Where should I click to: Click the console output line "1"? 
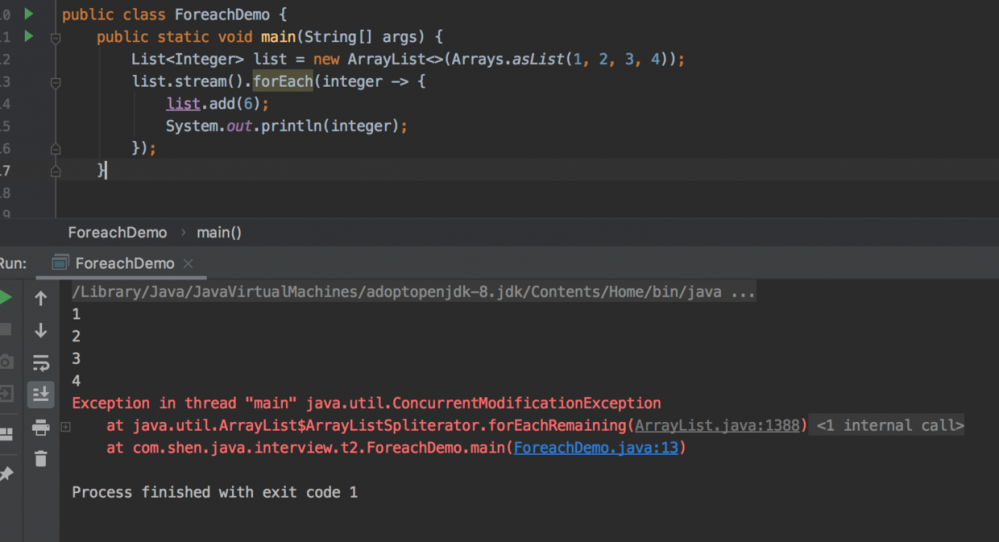point(76,314)
